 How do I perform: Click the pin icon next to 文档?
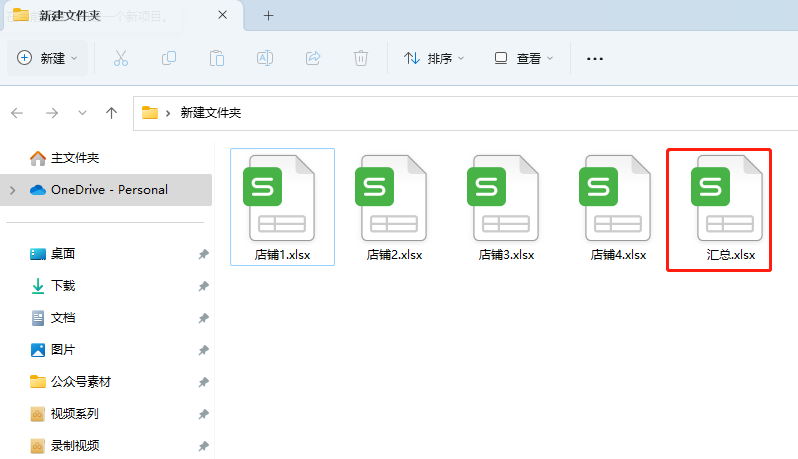[204, 318]
